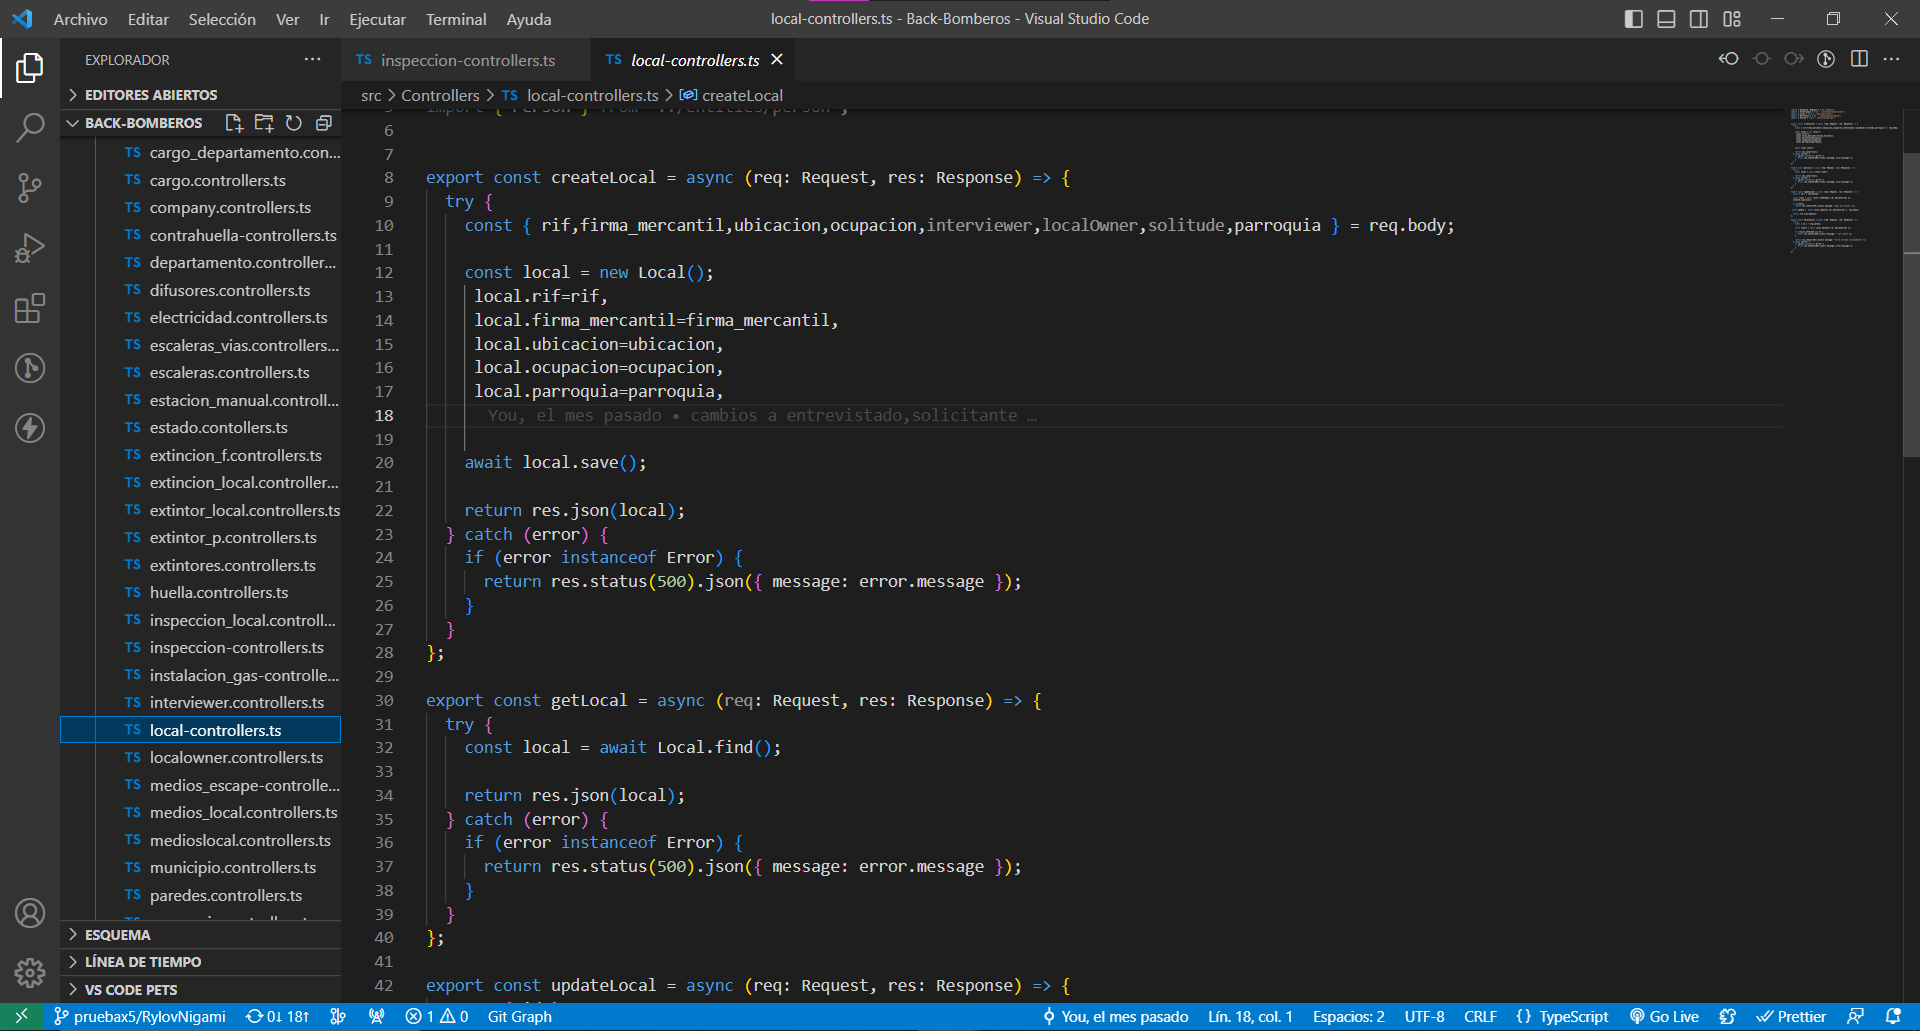
Task: Open Extensions view icon
Action: [30, 308]
